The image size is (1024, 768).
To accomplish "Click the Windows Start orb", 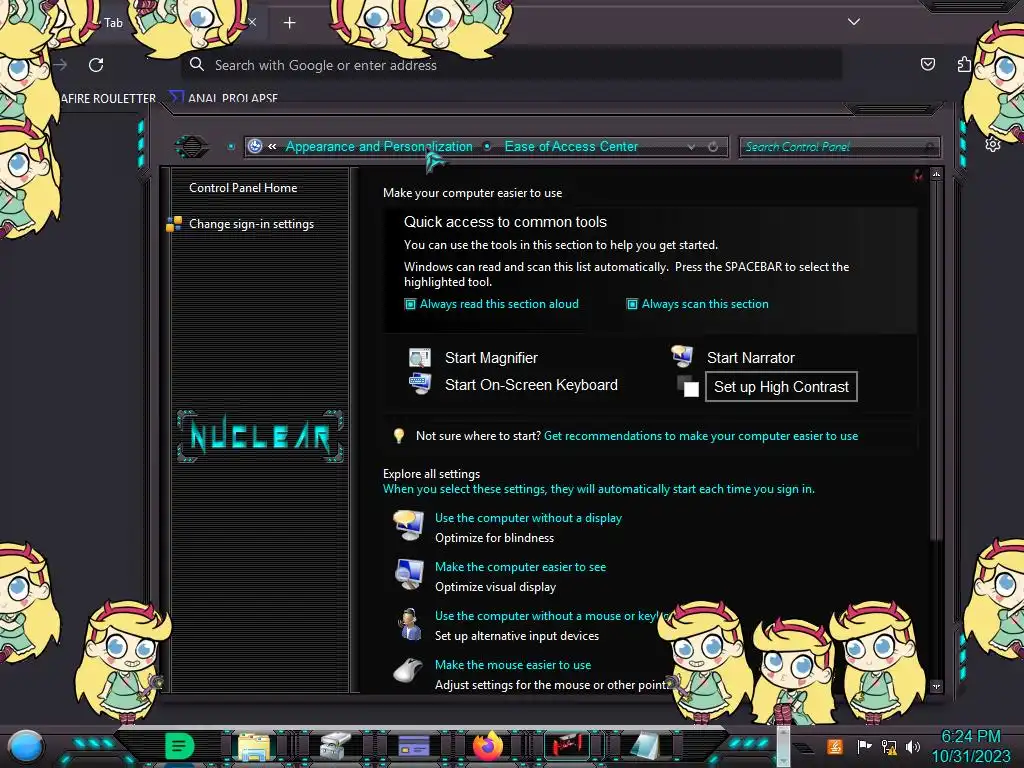I will tap(25, 746).
